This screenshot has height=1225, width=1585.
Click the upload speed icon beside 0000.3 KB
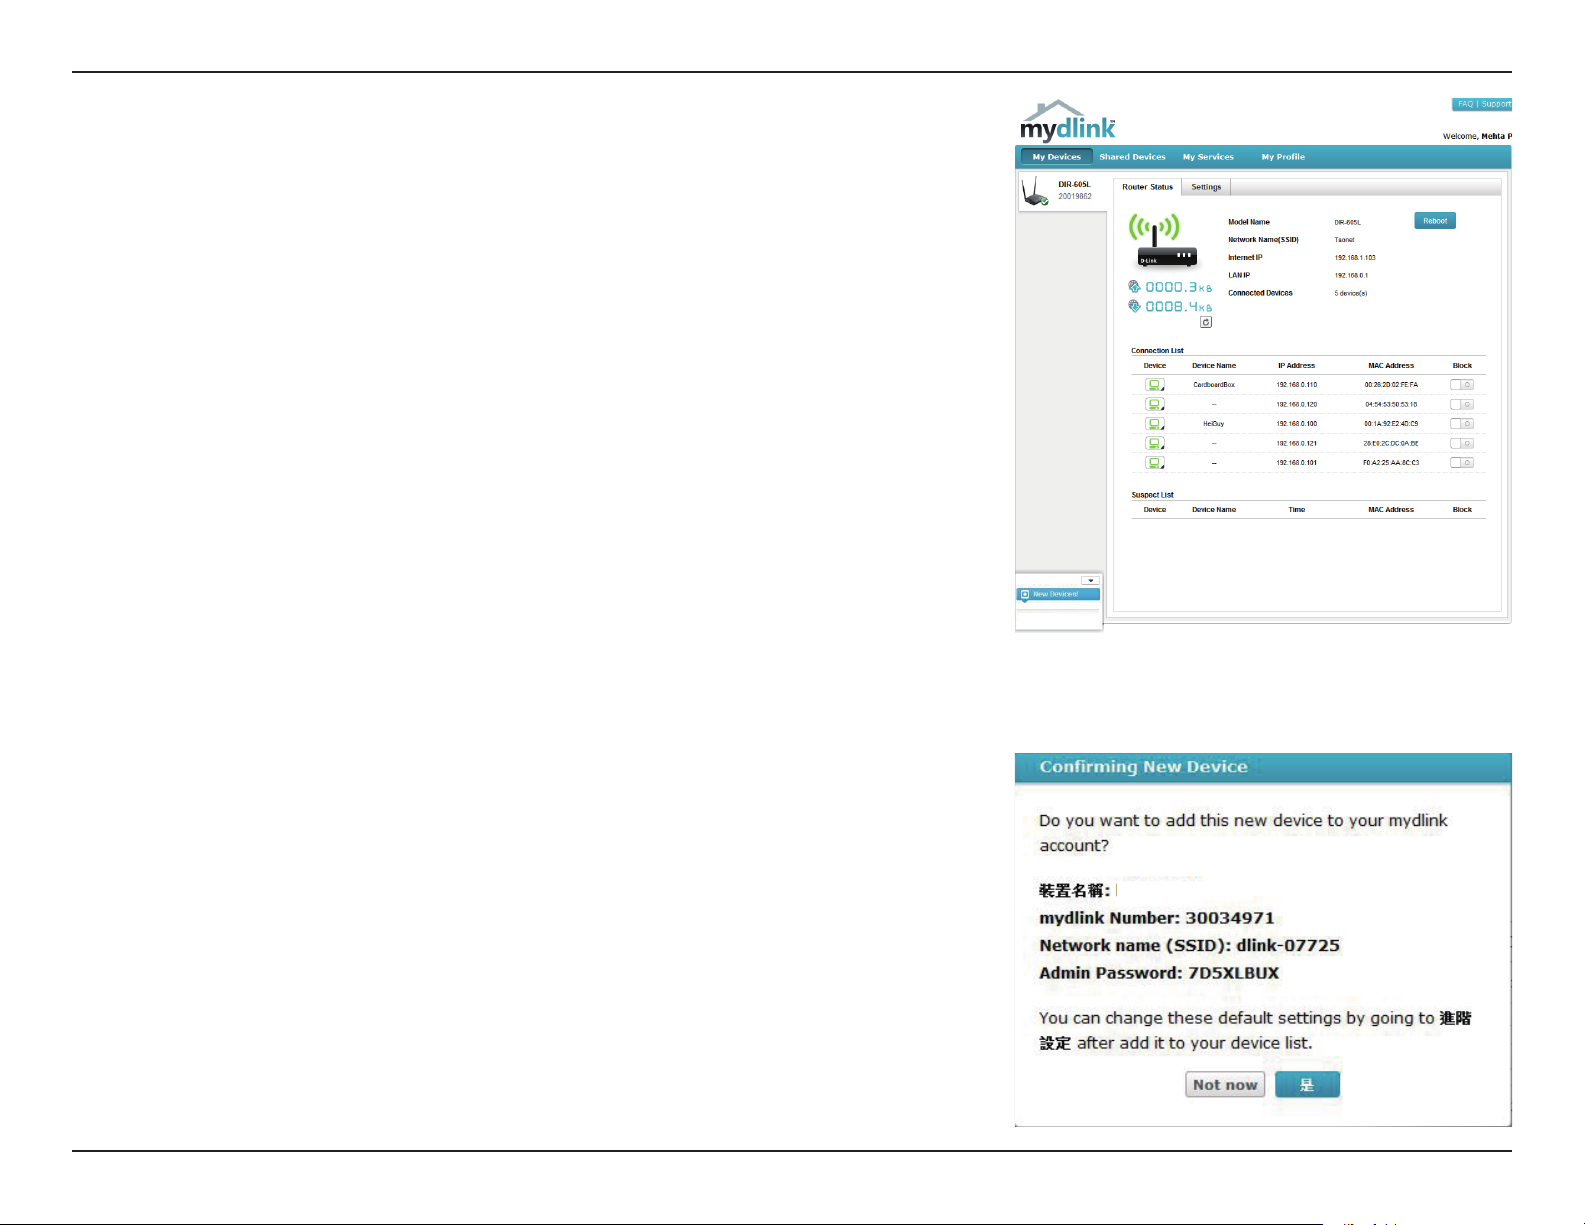tap(1135, 287)
